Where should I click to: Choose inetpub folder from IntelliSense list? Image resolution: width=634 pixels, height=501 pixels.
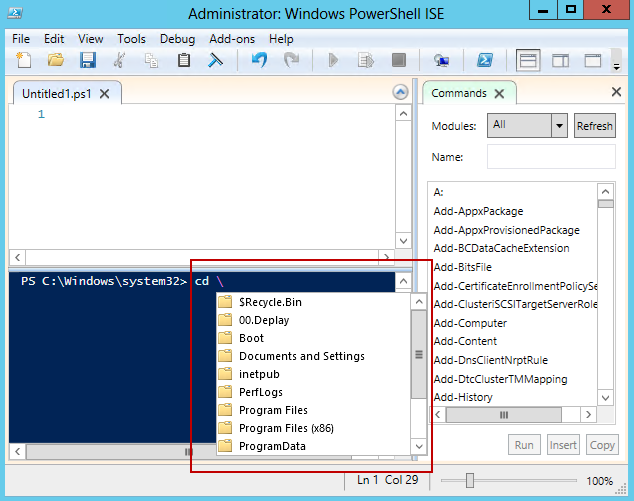tap(313, 374)
